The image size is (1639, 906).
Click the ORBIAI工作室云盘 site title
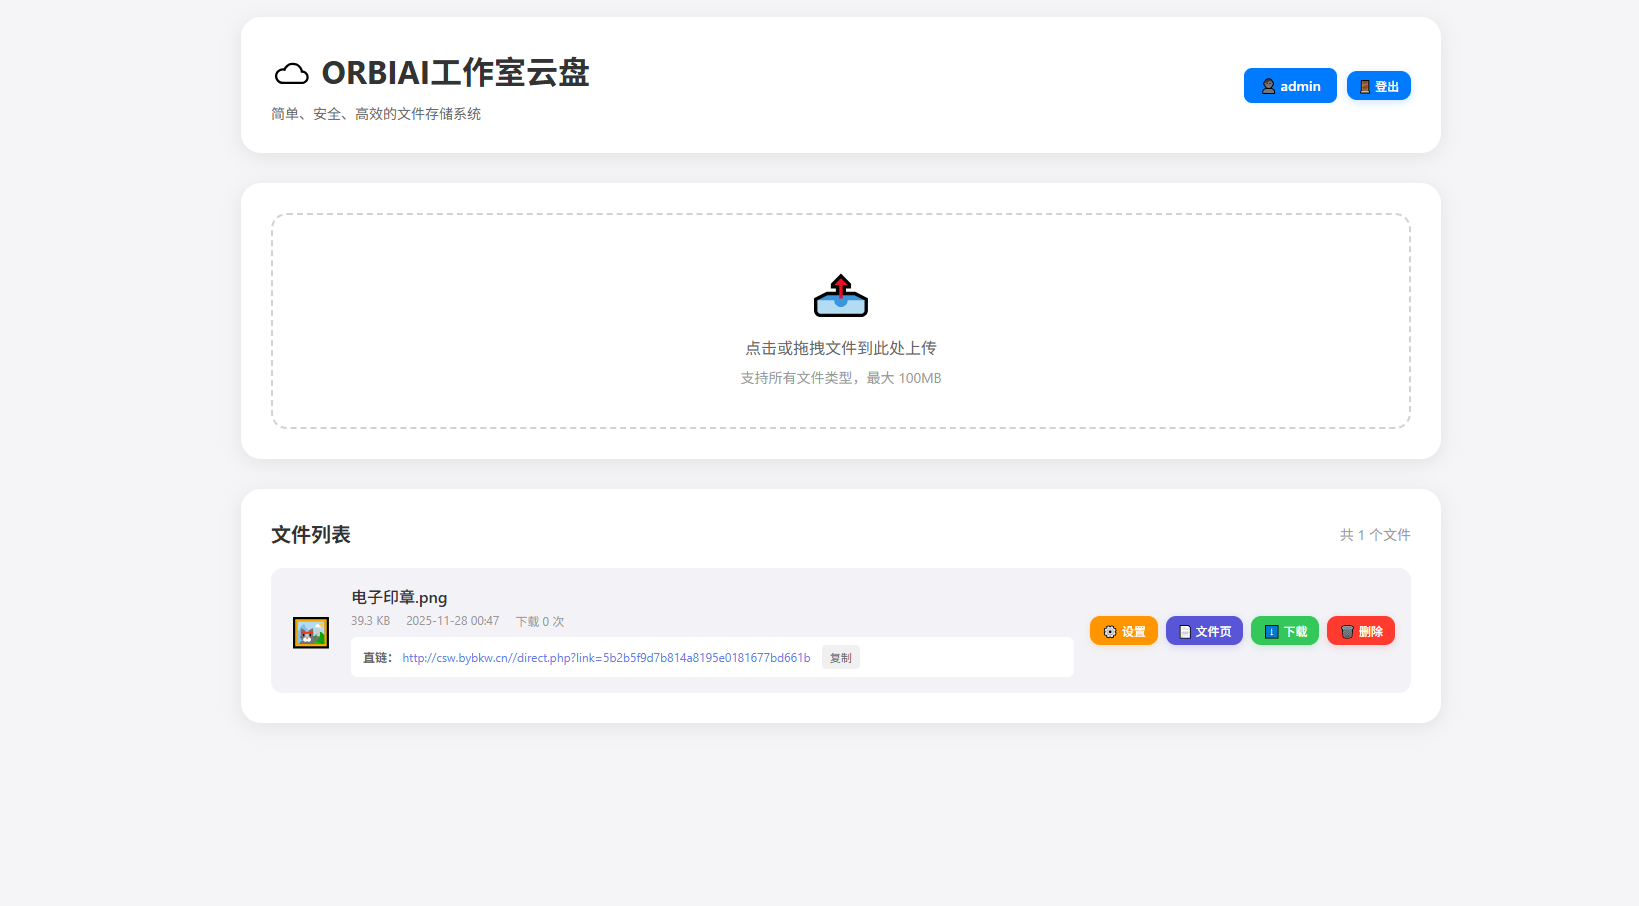455,73
